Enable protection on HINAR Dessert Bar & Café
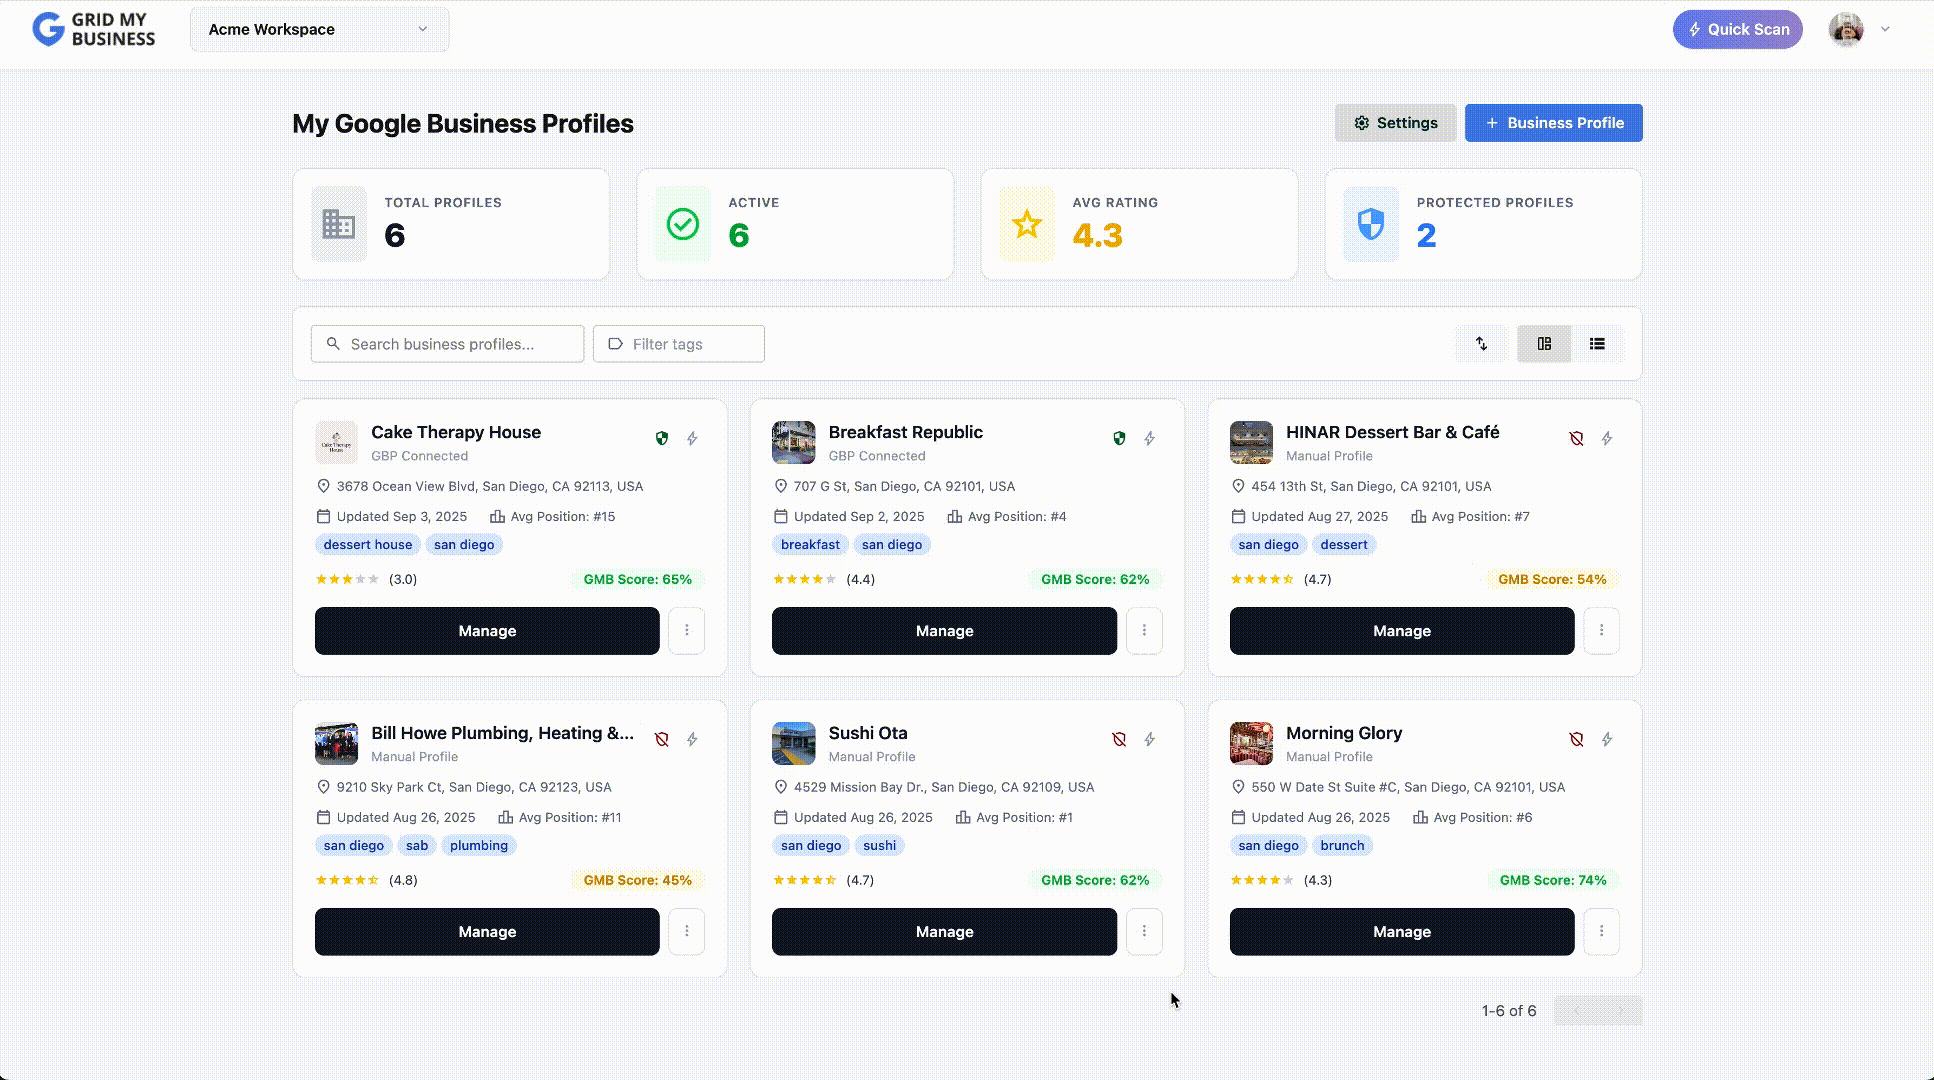The image size is (1934, 1080). pyautogui.click(x=1577, y=438)
